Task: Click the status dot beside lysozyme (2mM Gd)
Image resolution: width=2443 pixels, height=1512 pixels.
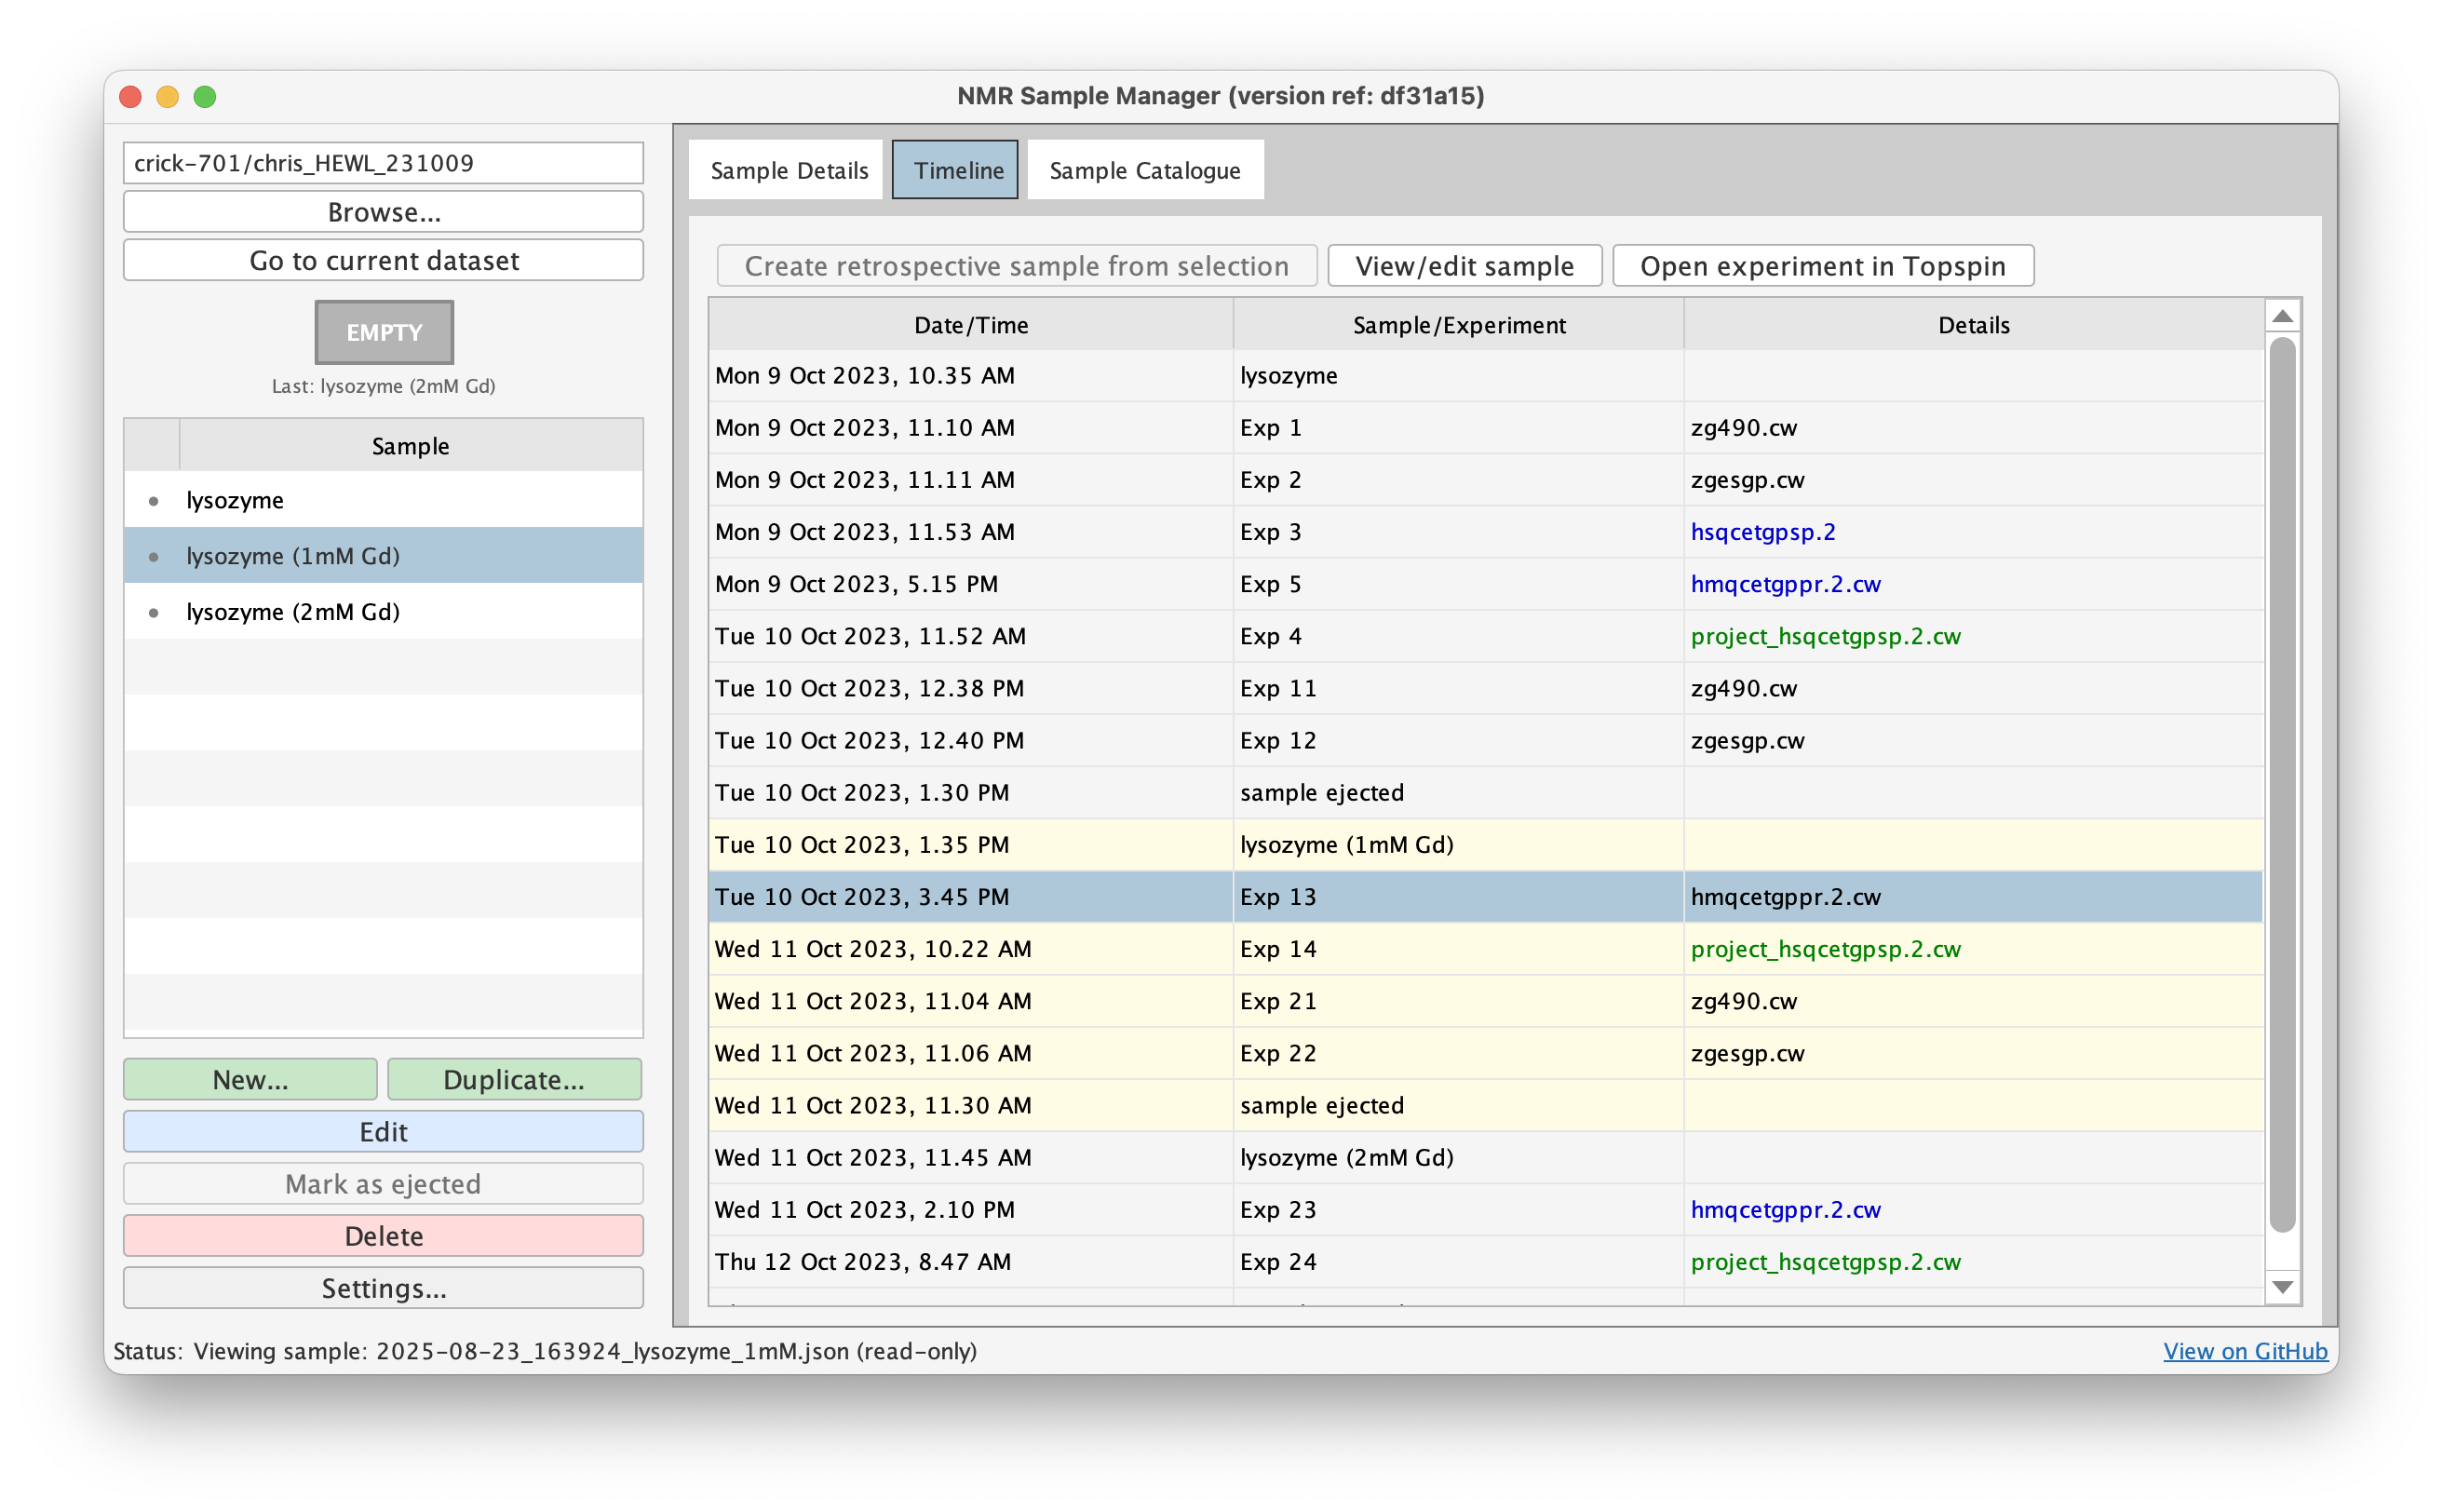Action: pyautogui.click(x=154, y=611)
